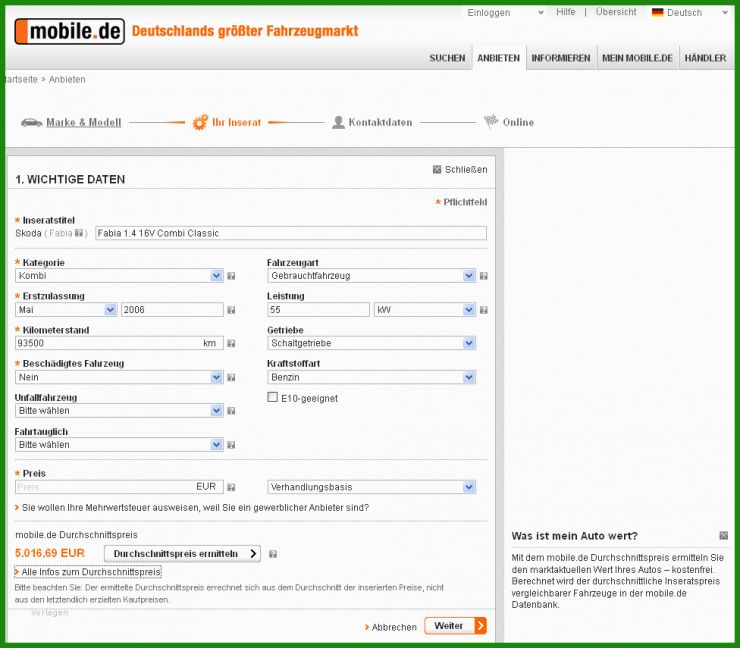Screen dimensions: 740x648
Task: Open the Kategorie dropdown showing Kombi
Action: [x=119, y=276]
